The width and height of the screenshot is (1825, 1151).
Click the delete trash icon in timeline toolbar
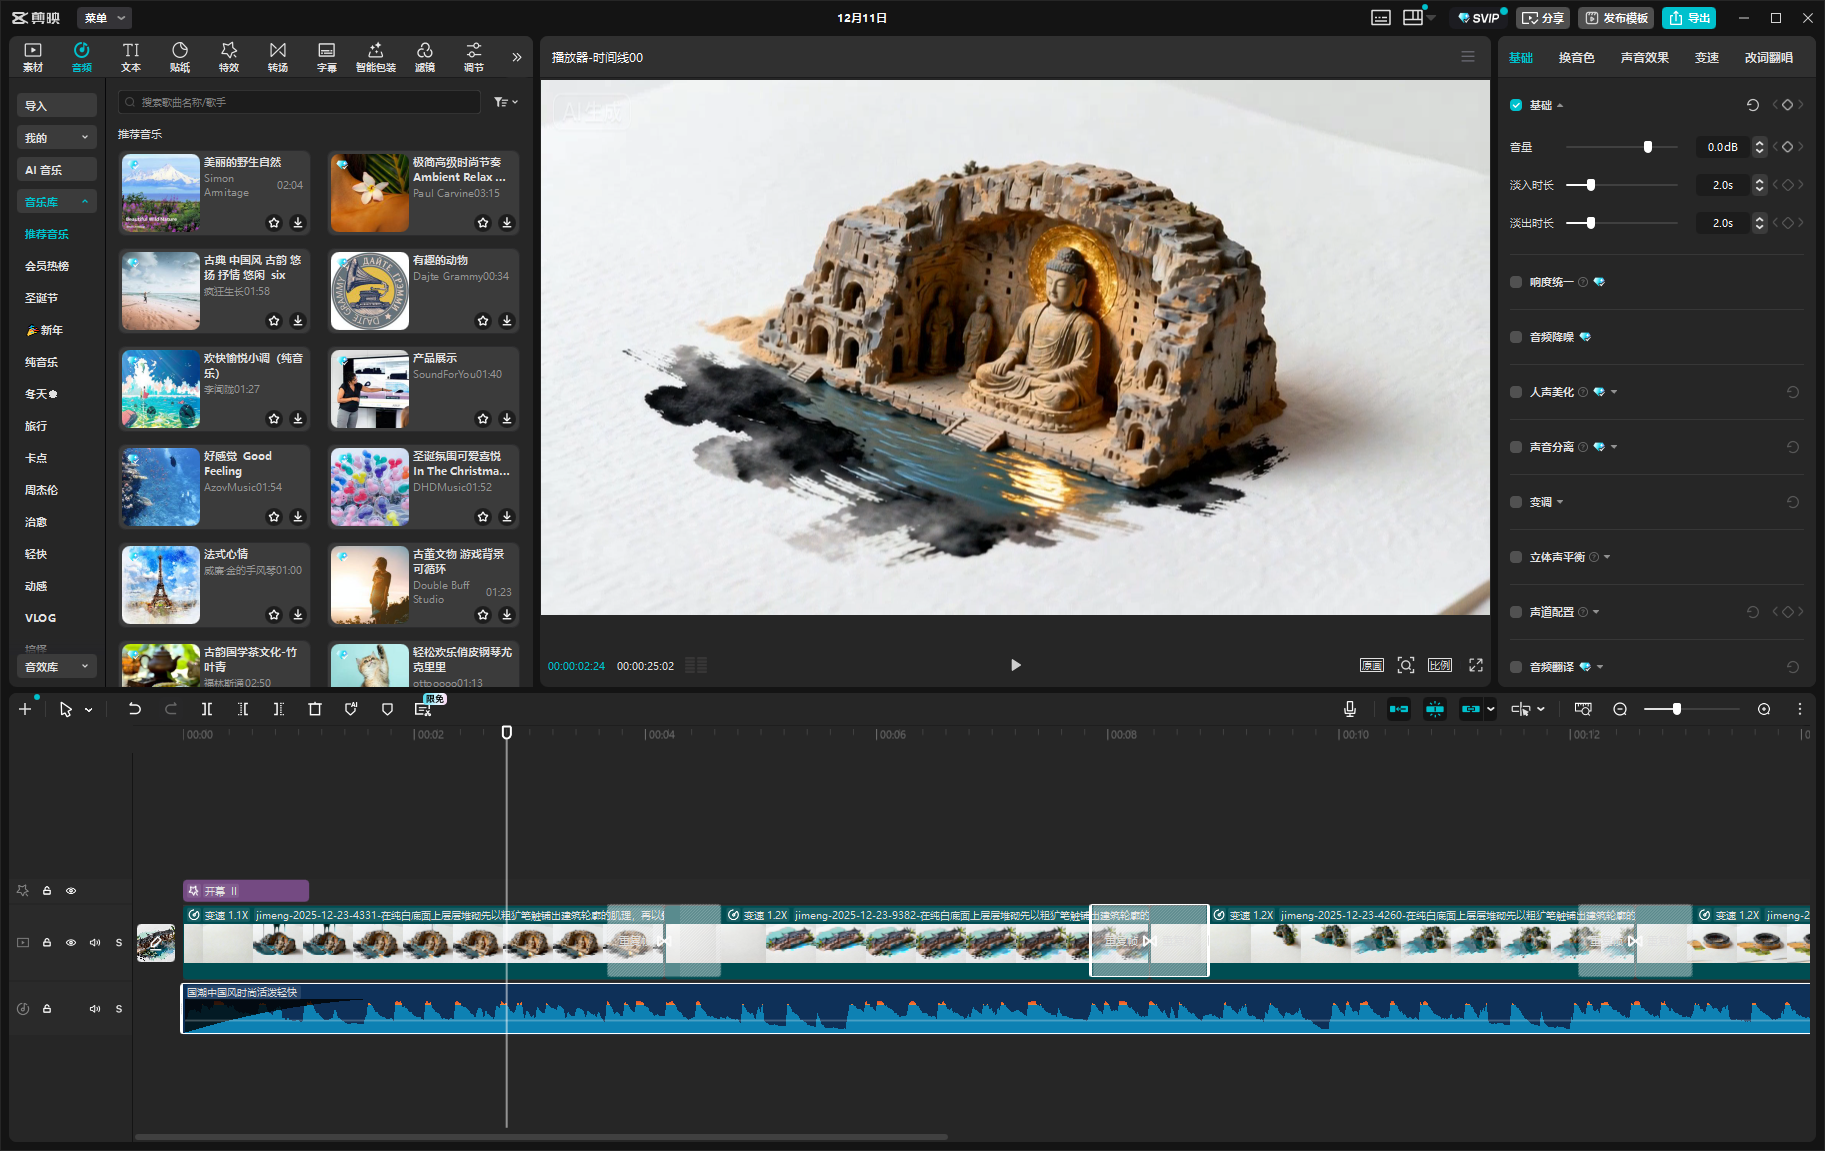(x=315, y=709)
